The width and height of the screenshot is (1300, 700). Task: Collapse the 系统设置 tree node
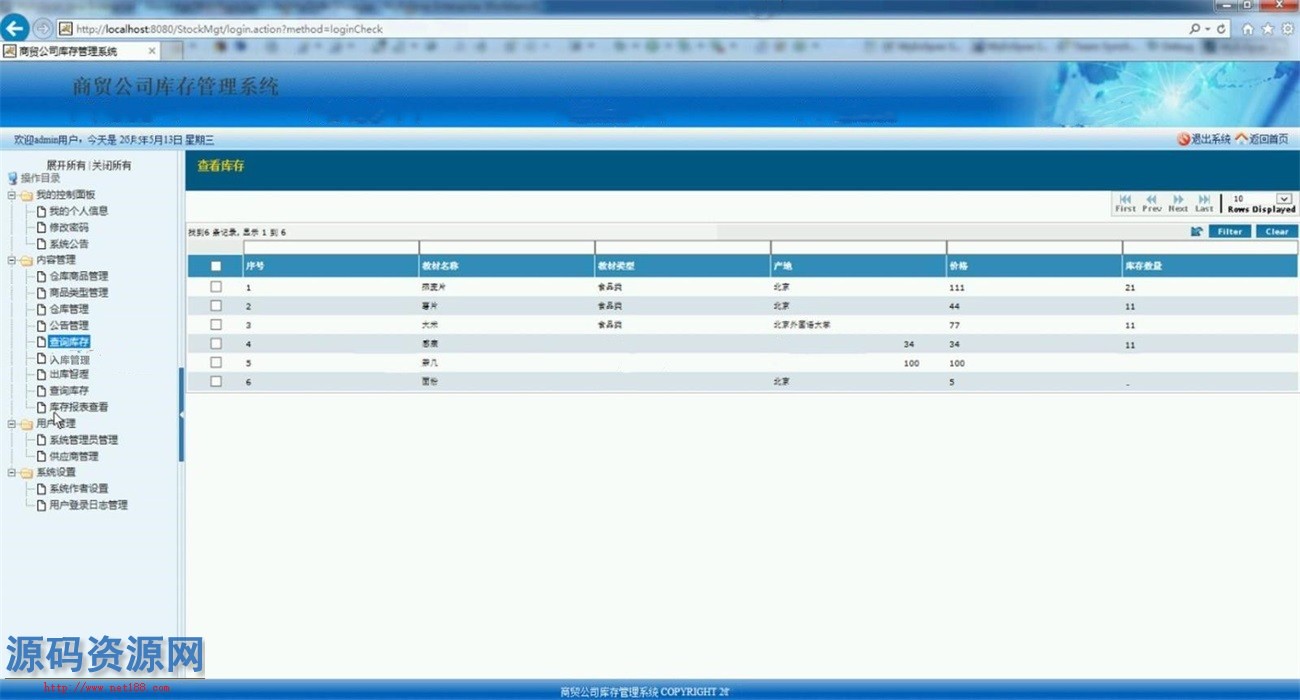click(x=12, y=473)
